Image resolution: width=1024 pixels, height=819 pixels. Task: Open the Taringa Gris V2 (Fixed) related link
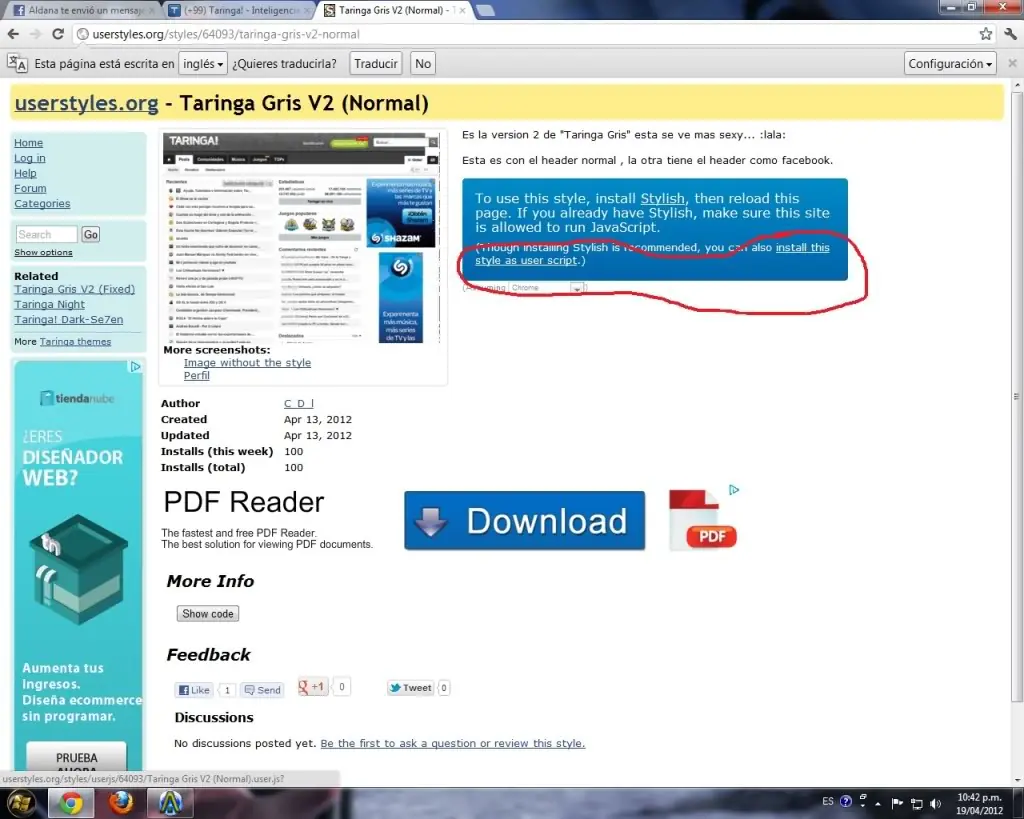(x=74, y=289)
